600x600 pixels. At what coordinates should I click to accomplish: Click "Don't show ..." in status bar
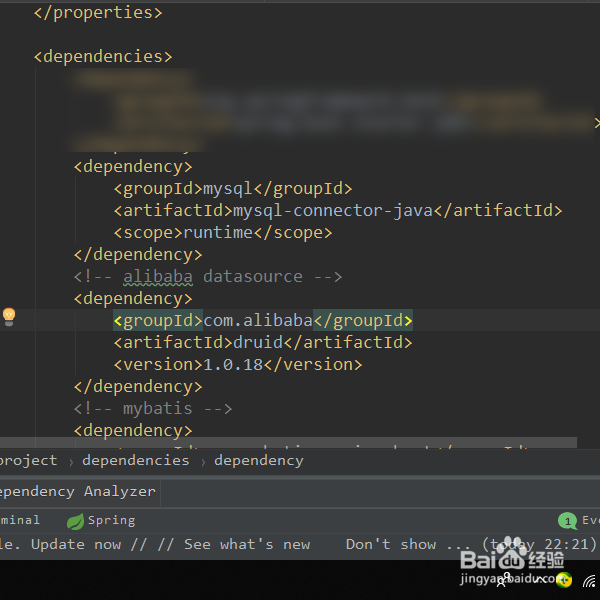[408, 544]
